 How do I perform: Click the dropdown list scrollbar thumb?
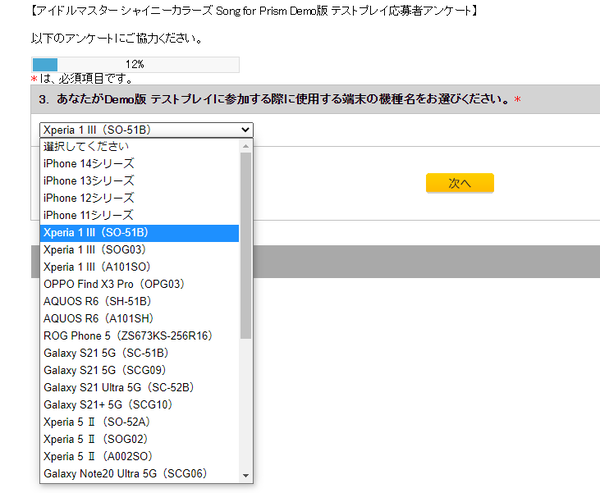coord(246,245)
